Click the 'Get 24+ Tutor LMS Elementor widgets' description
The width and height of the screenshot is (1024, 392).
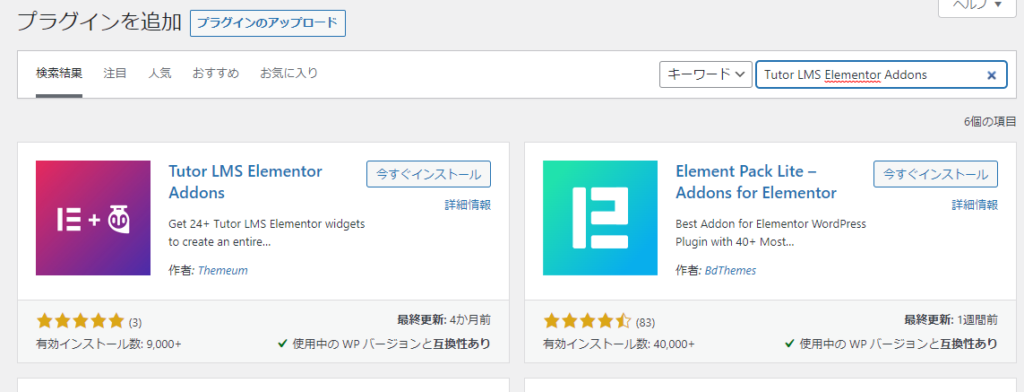point(266,233)
